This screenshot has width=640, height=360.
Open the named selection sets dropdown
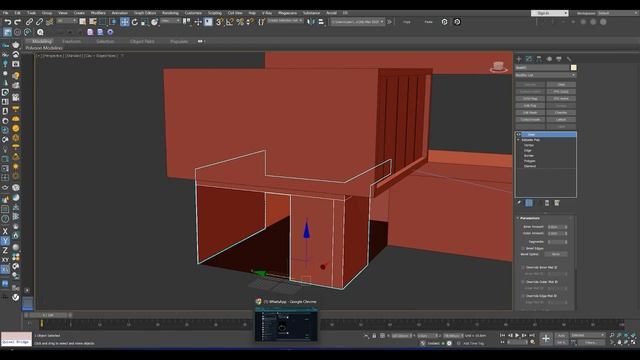285,20
